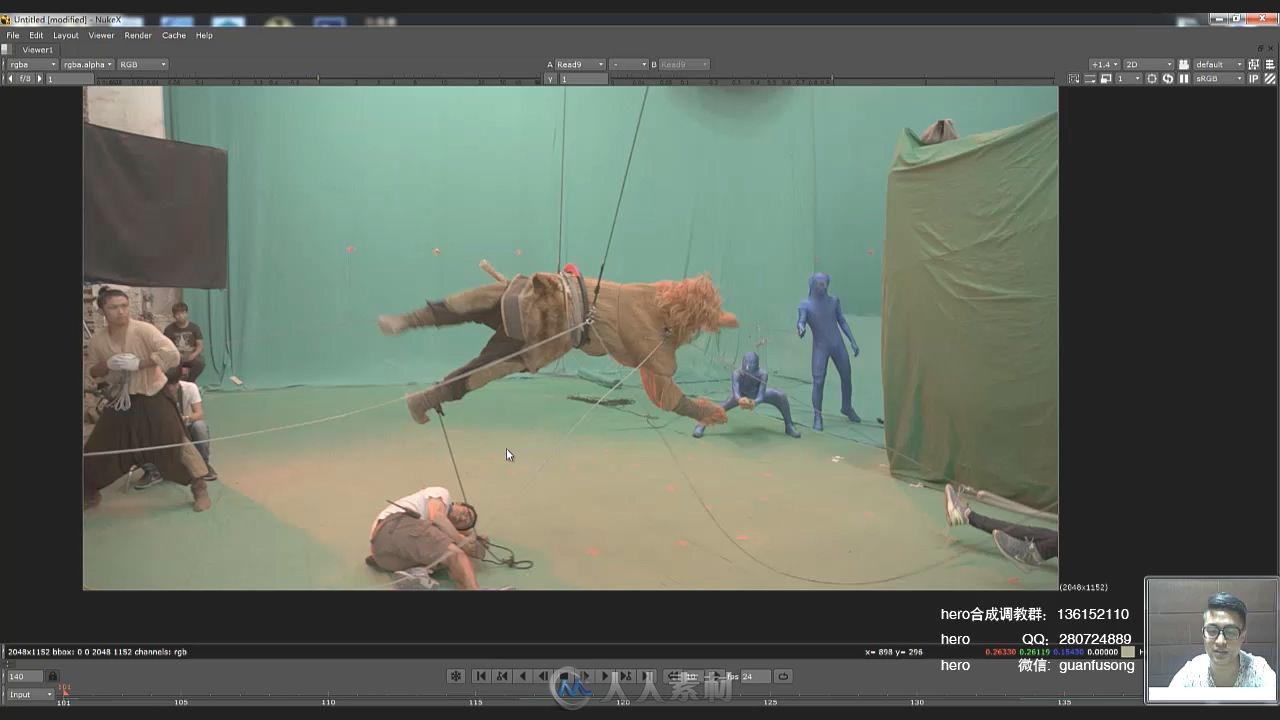The width and height of the screenshot is (1280, 720).
Task: Click the pane options icon left of Viewer1
Action: pyautogui.click(x=6, y=49)
